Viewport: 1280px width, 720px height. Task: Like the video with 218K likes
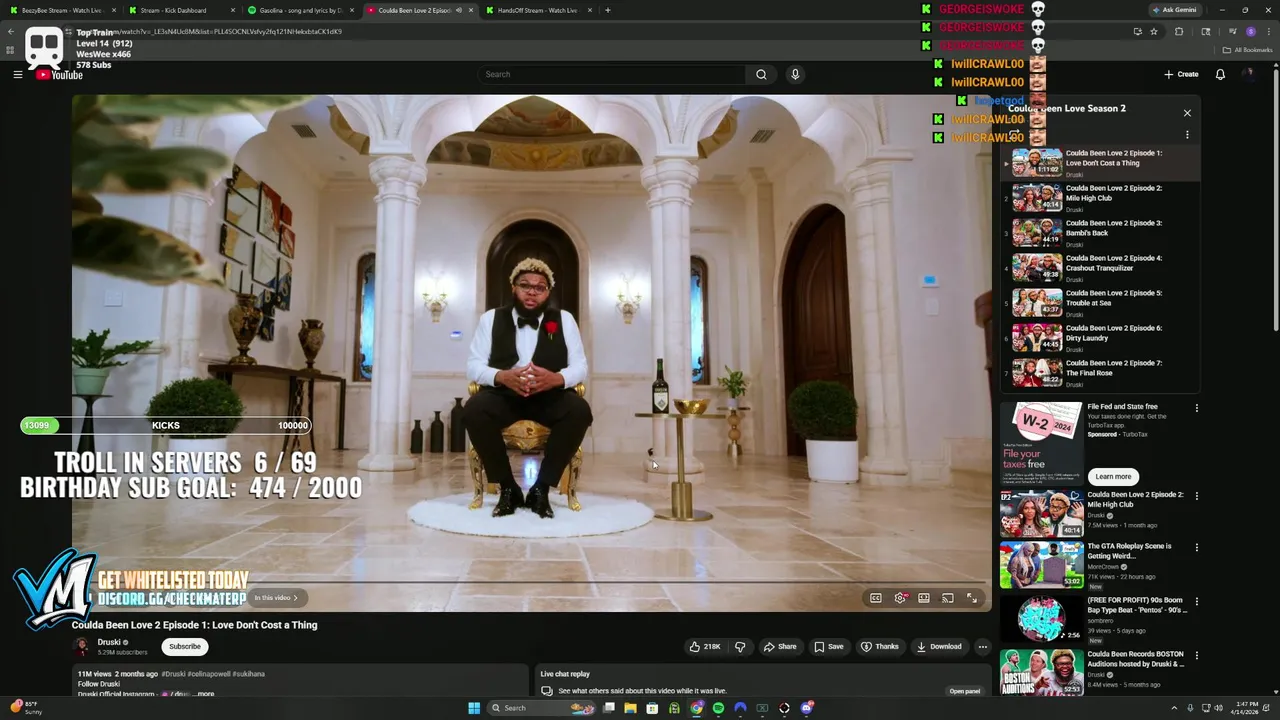tap(705, 647)
